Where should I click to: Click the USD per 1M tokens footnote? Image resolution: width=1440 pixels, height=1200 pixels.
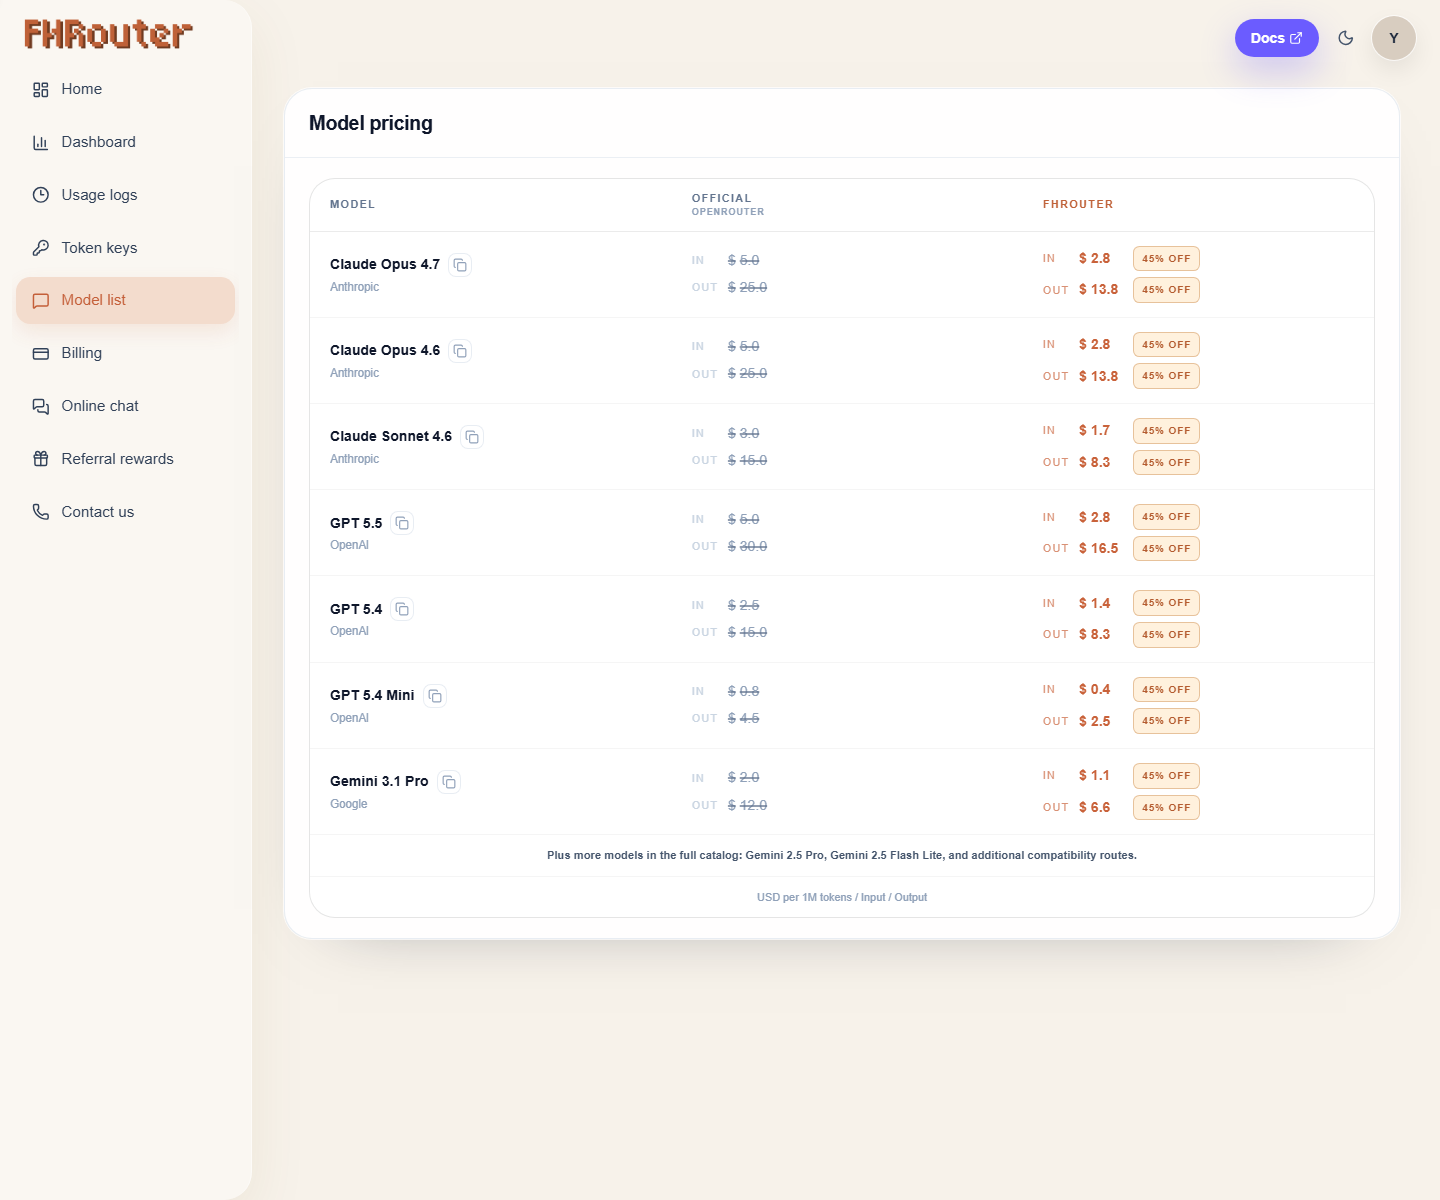842,897
